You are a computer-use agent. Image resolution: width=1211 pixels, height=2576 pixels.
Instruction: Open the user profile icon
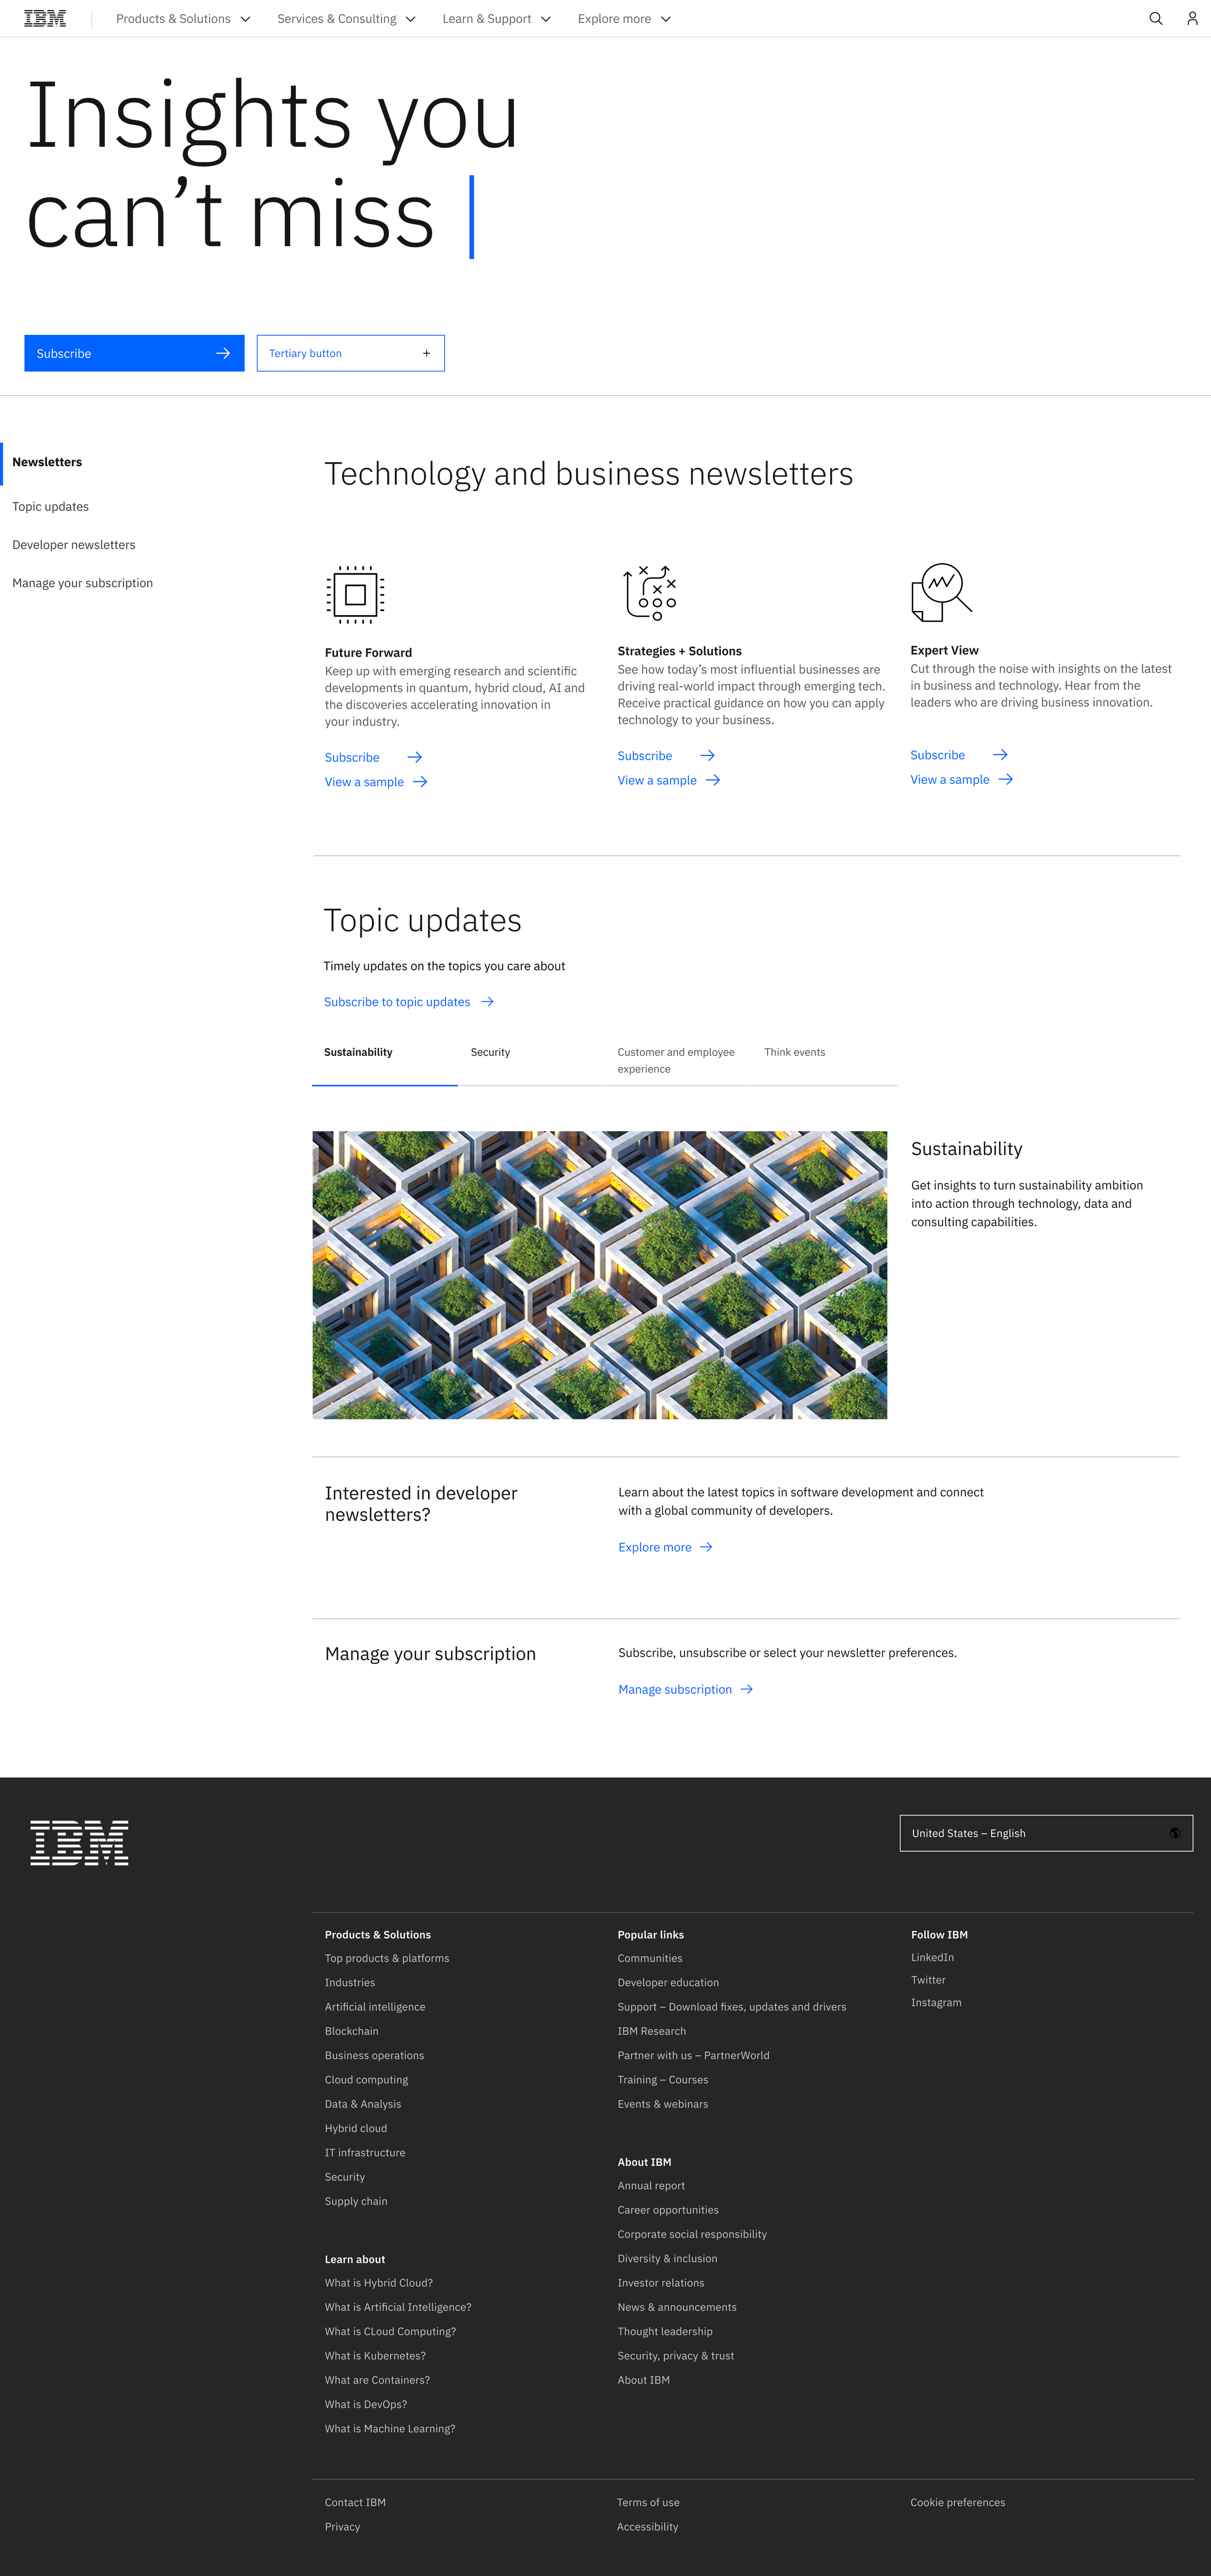1192,19
